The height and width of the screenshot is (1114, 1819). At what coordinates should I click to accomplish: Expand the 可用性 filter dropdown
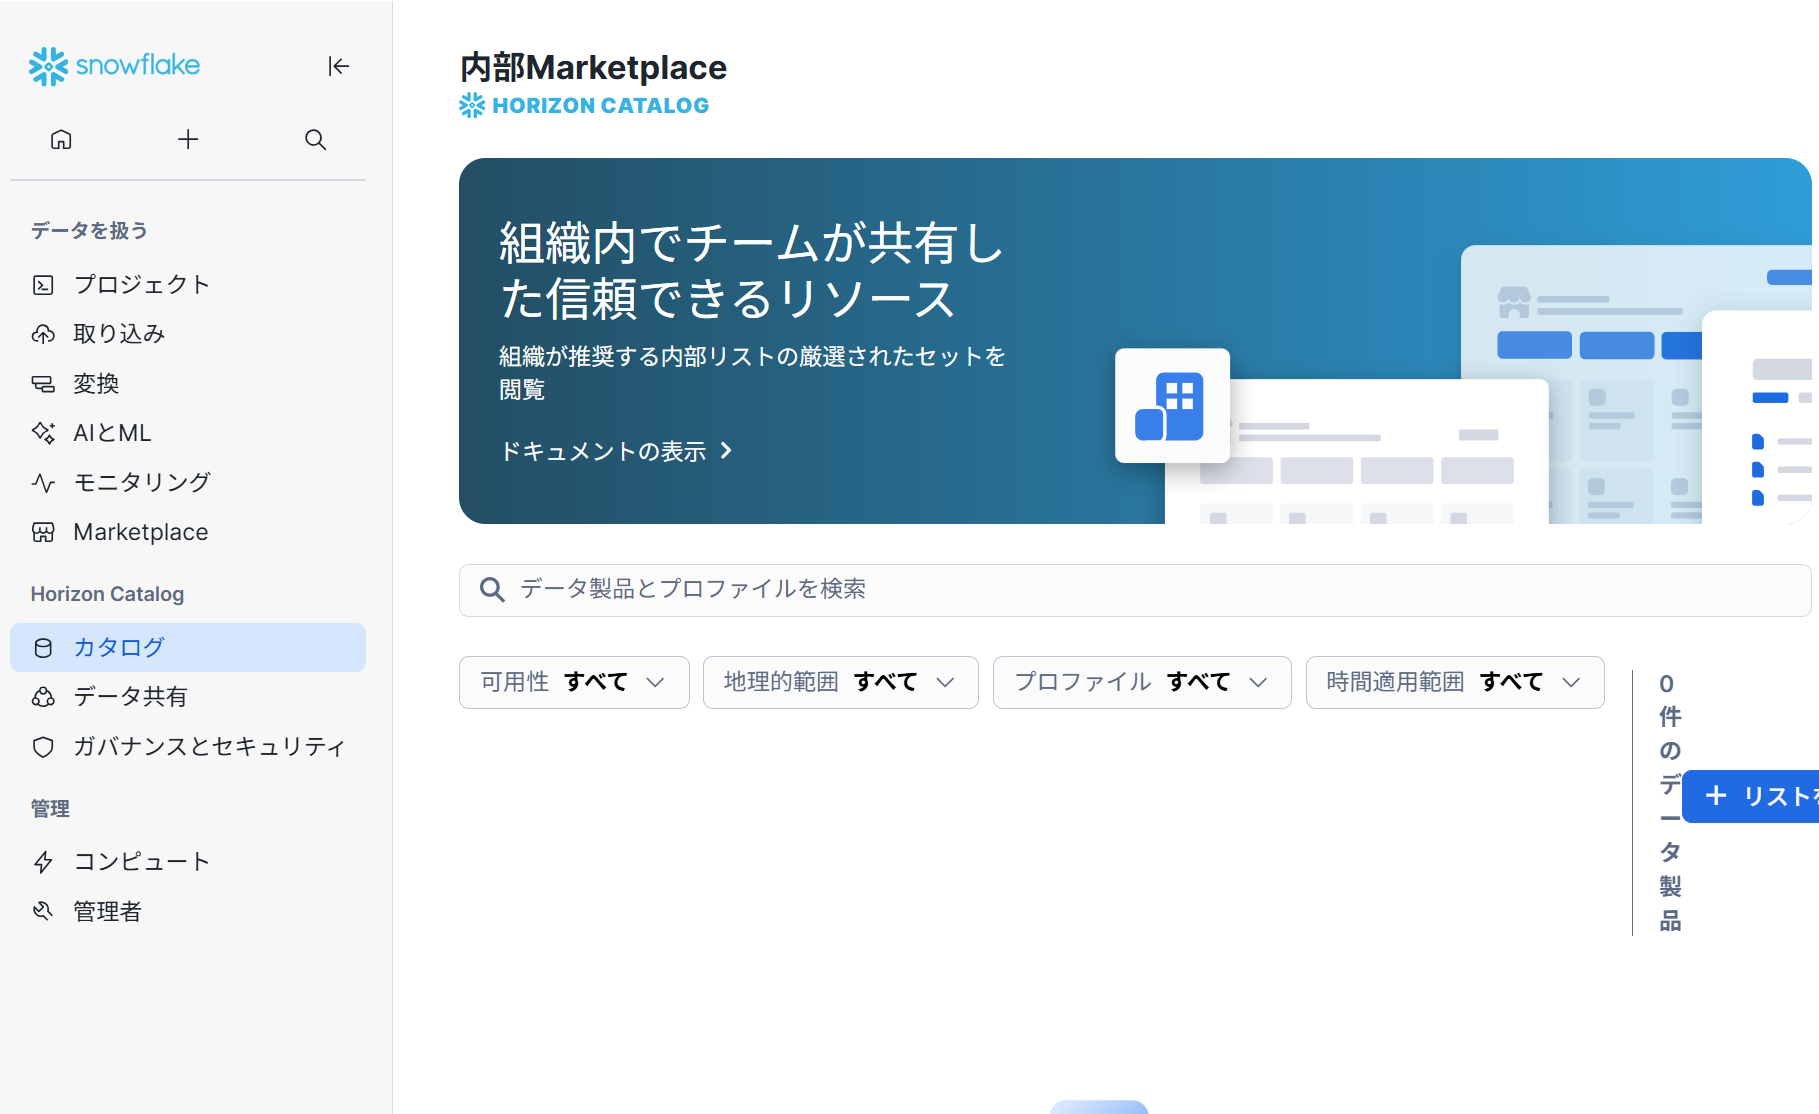point(574,682)
